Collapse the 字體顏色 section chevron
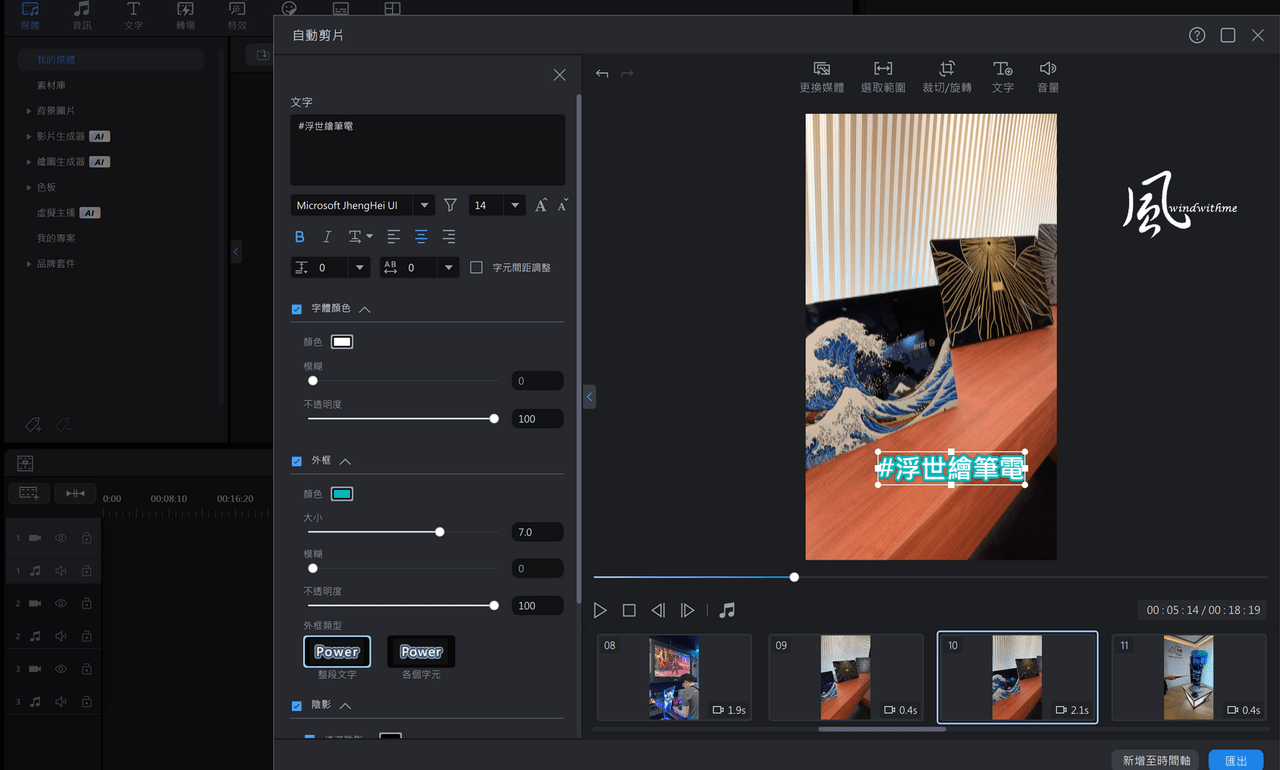 365,309
